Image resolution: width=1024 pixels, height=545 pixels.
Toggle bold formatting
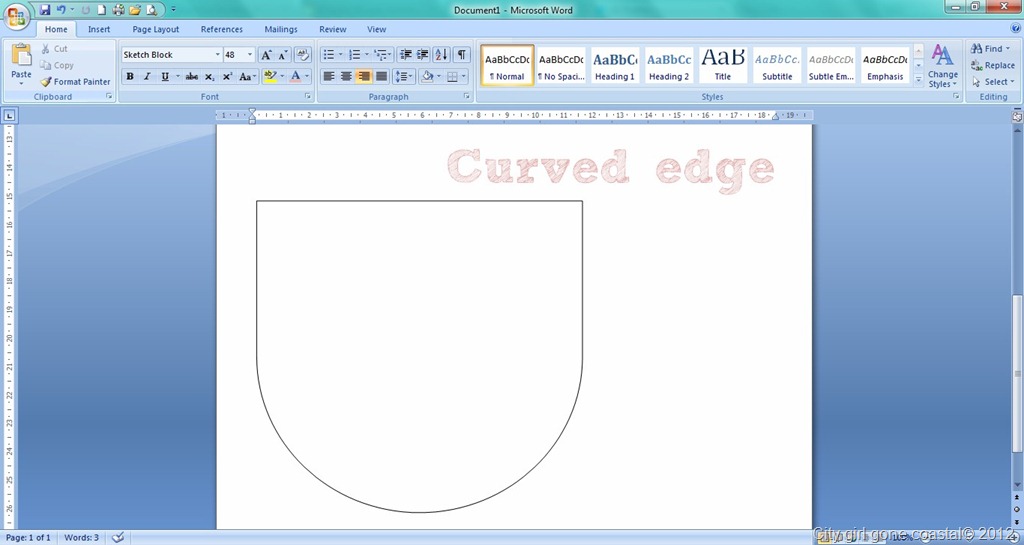click(x=130, y=76)
